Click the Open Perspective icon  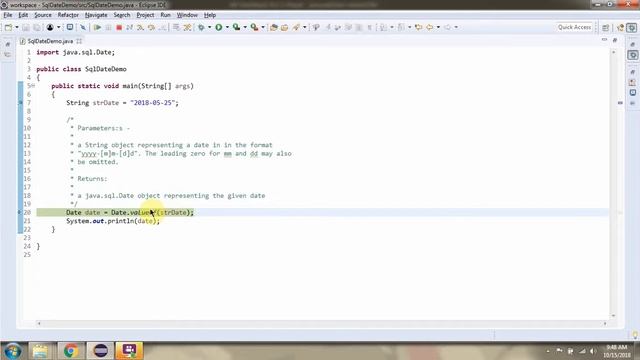coord(606,27)
